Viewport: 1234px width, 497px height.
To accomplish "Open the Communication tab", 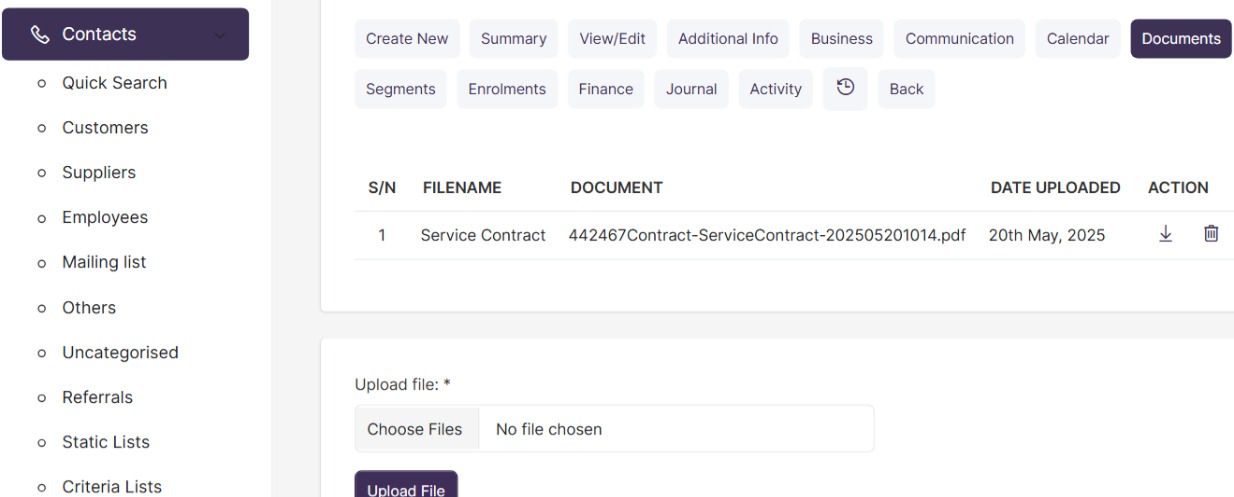I will pyautogui.click(x=959, y=39).
